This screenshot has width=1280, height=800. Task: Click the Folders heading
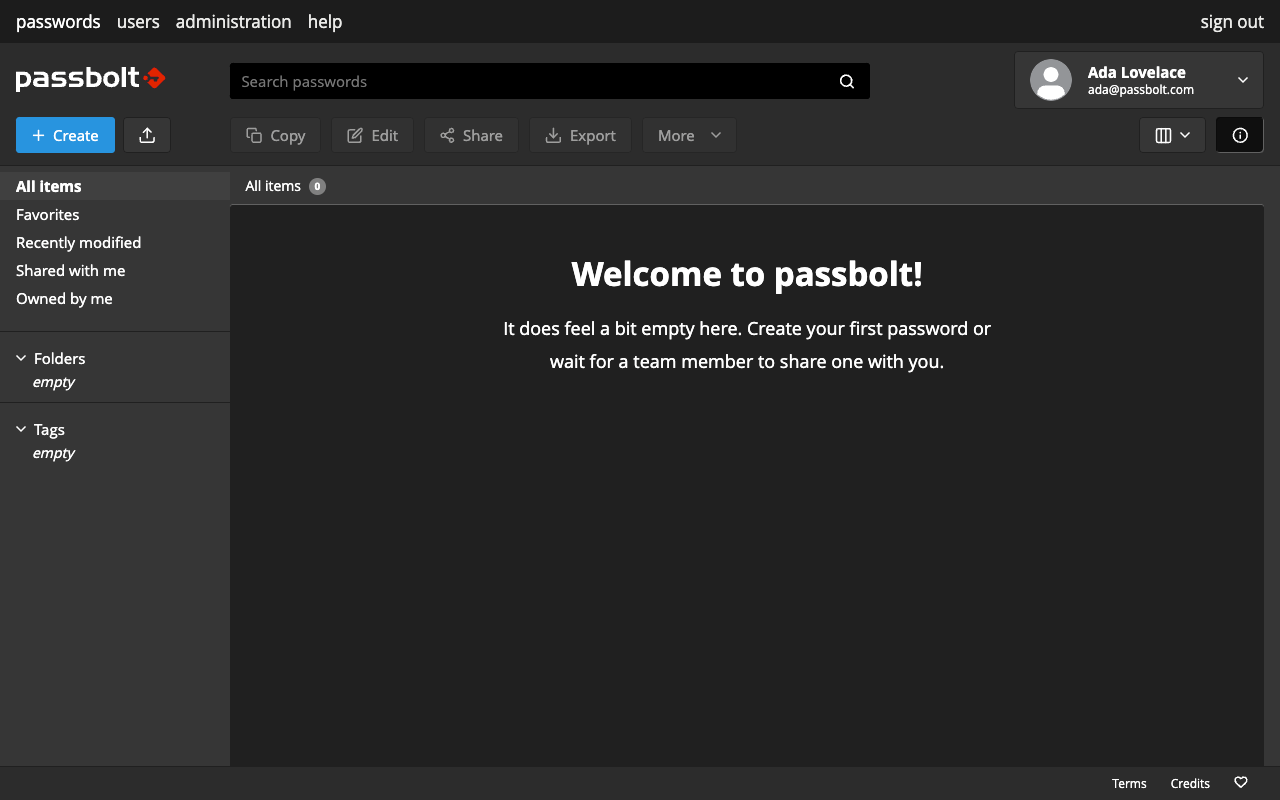tap(59, 358)
